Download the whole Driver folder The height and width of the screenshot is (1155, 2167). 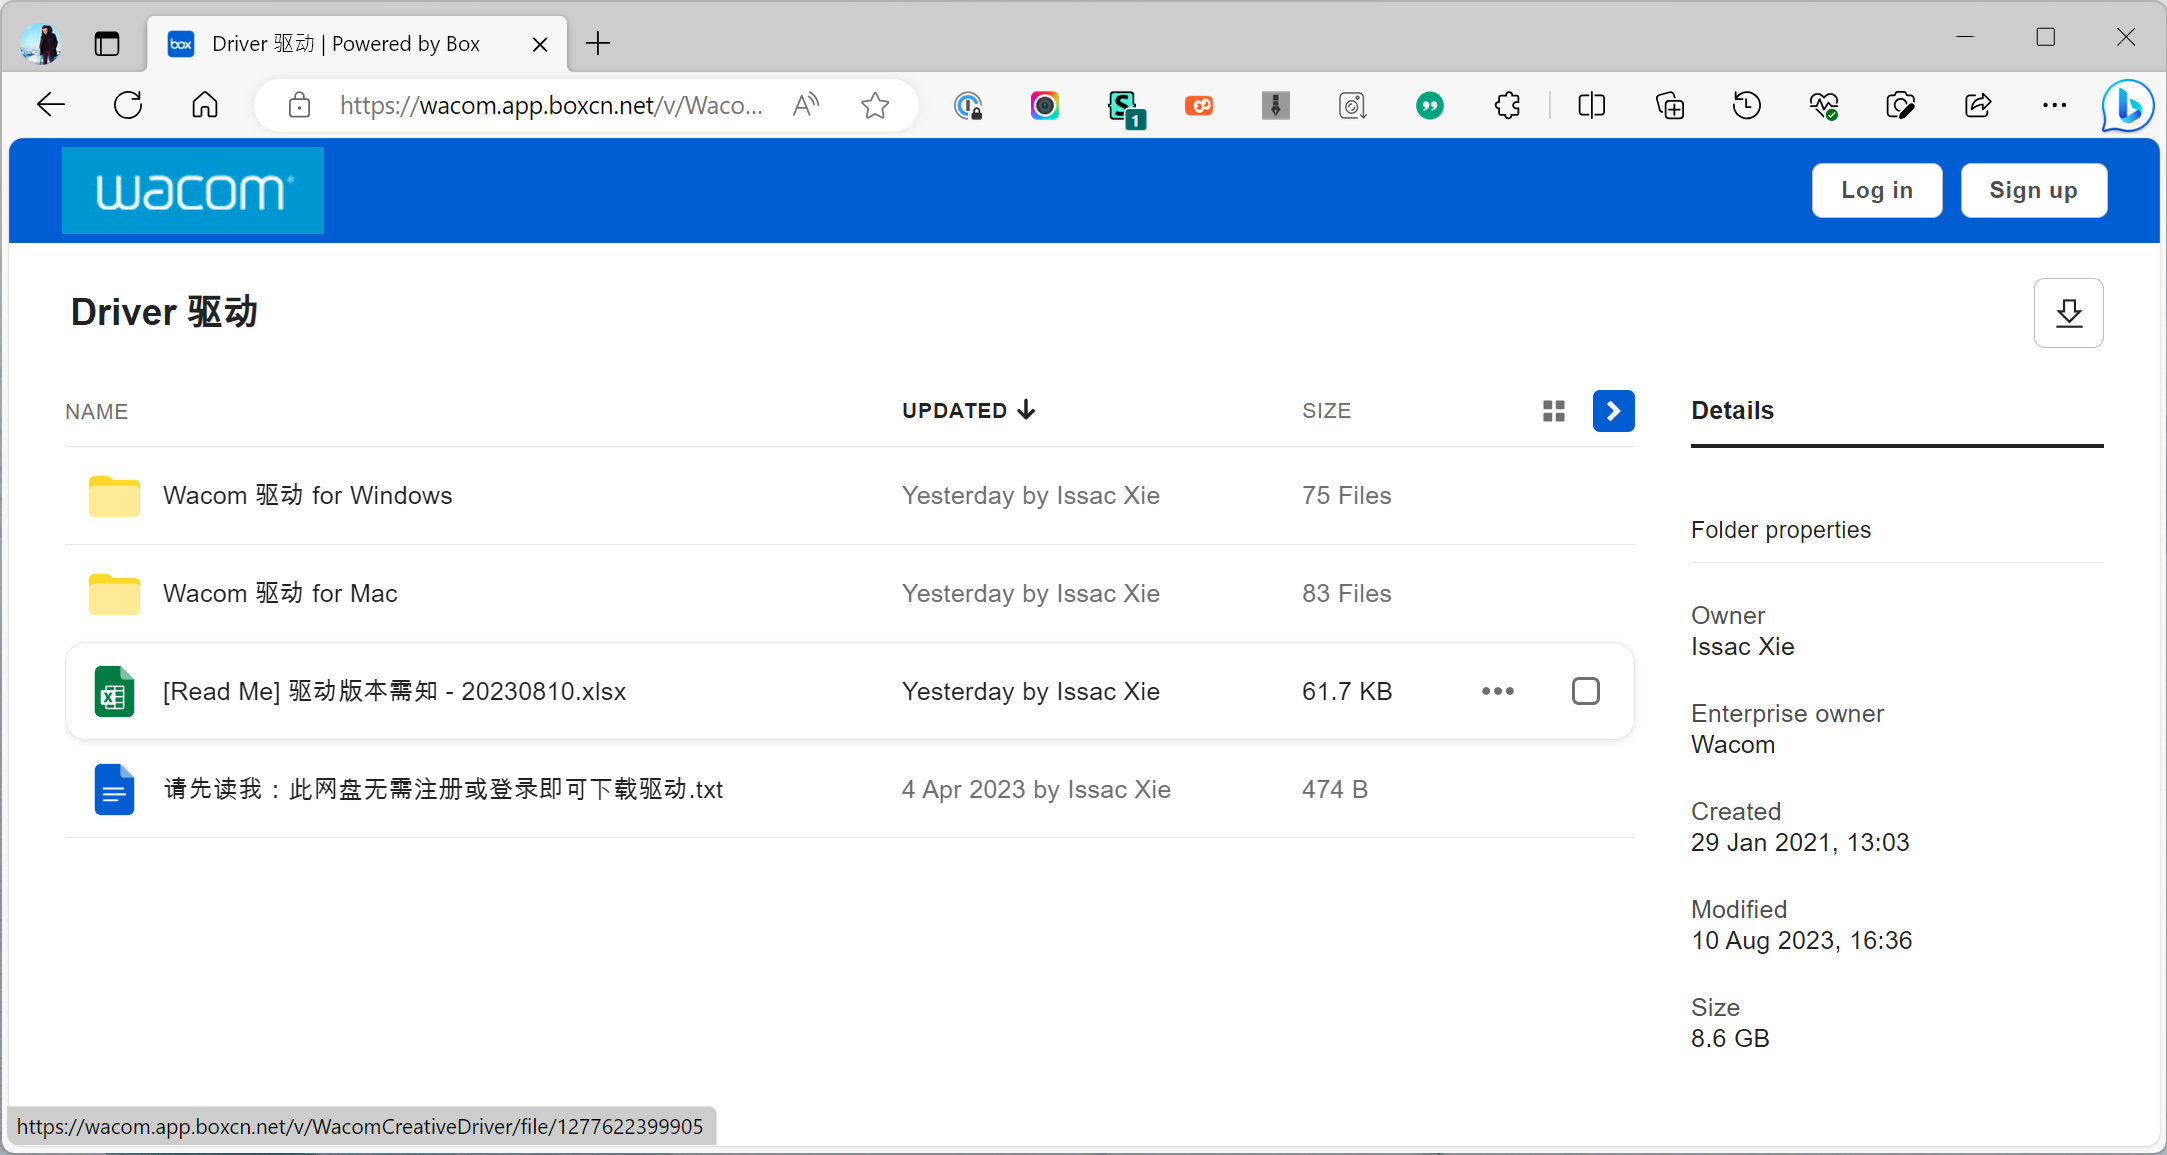2068,313
